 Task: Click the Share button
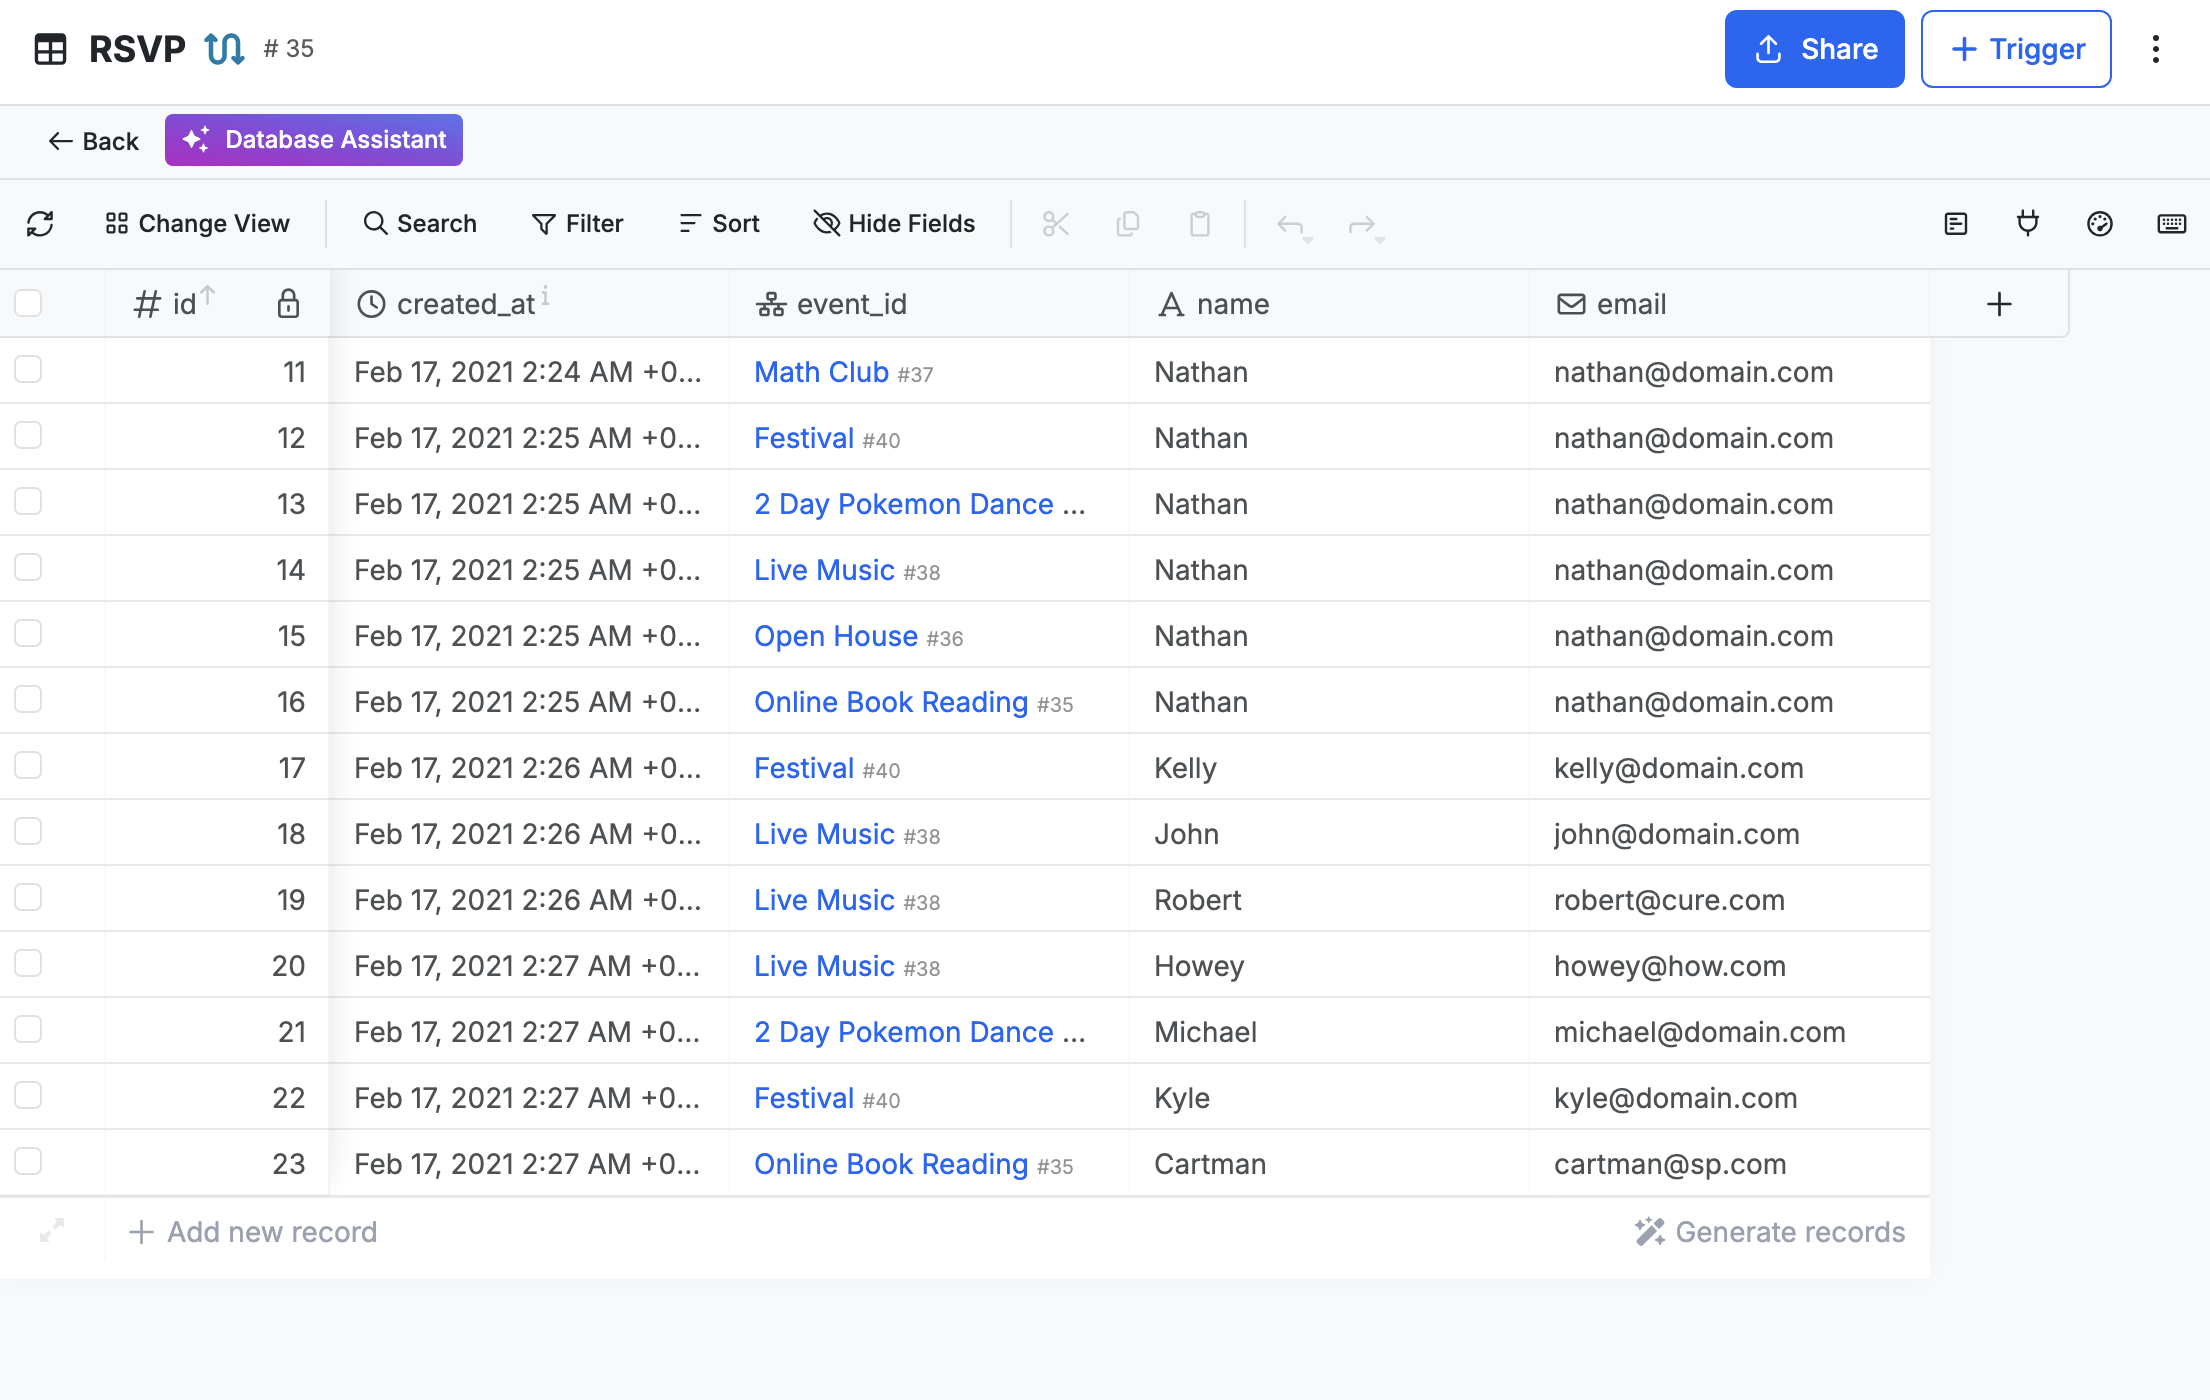tap(1814, 48)
